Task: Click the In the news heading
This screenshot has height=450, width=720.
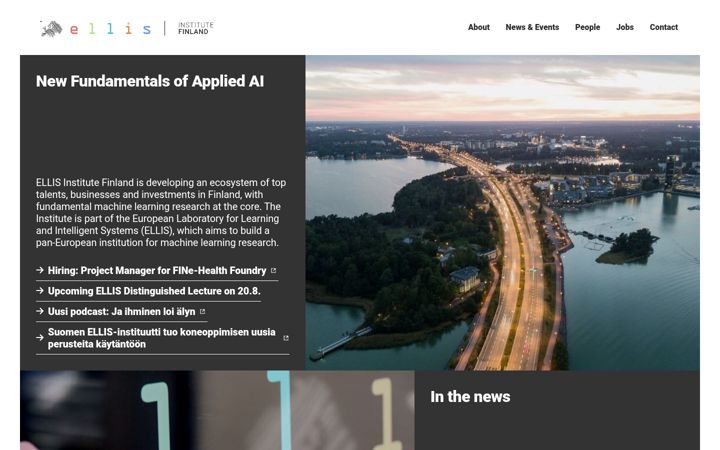Action: 470,397
